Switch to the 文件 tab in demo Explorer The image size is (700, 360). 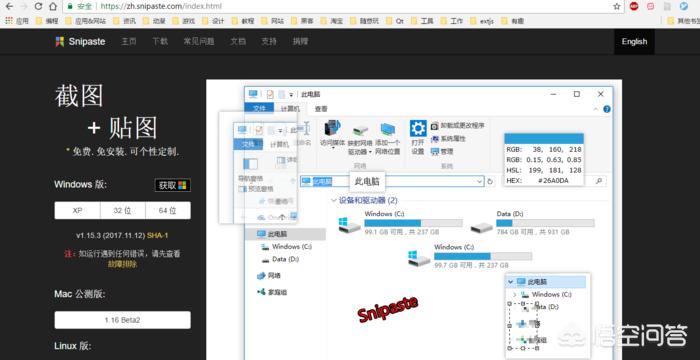[x=259, y=109]
